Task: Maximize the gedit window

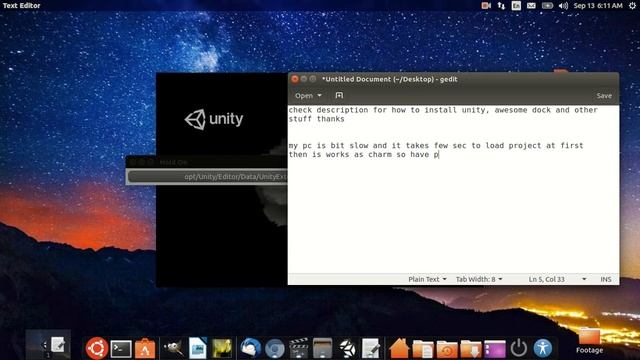Action: click(313, 79)
